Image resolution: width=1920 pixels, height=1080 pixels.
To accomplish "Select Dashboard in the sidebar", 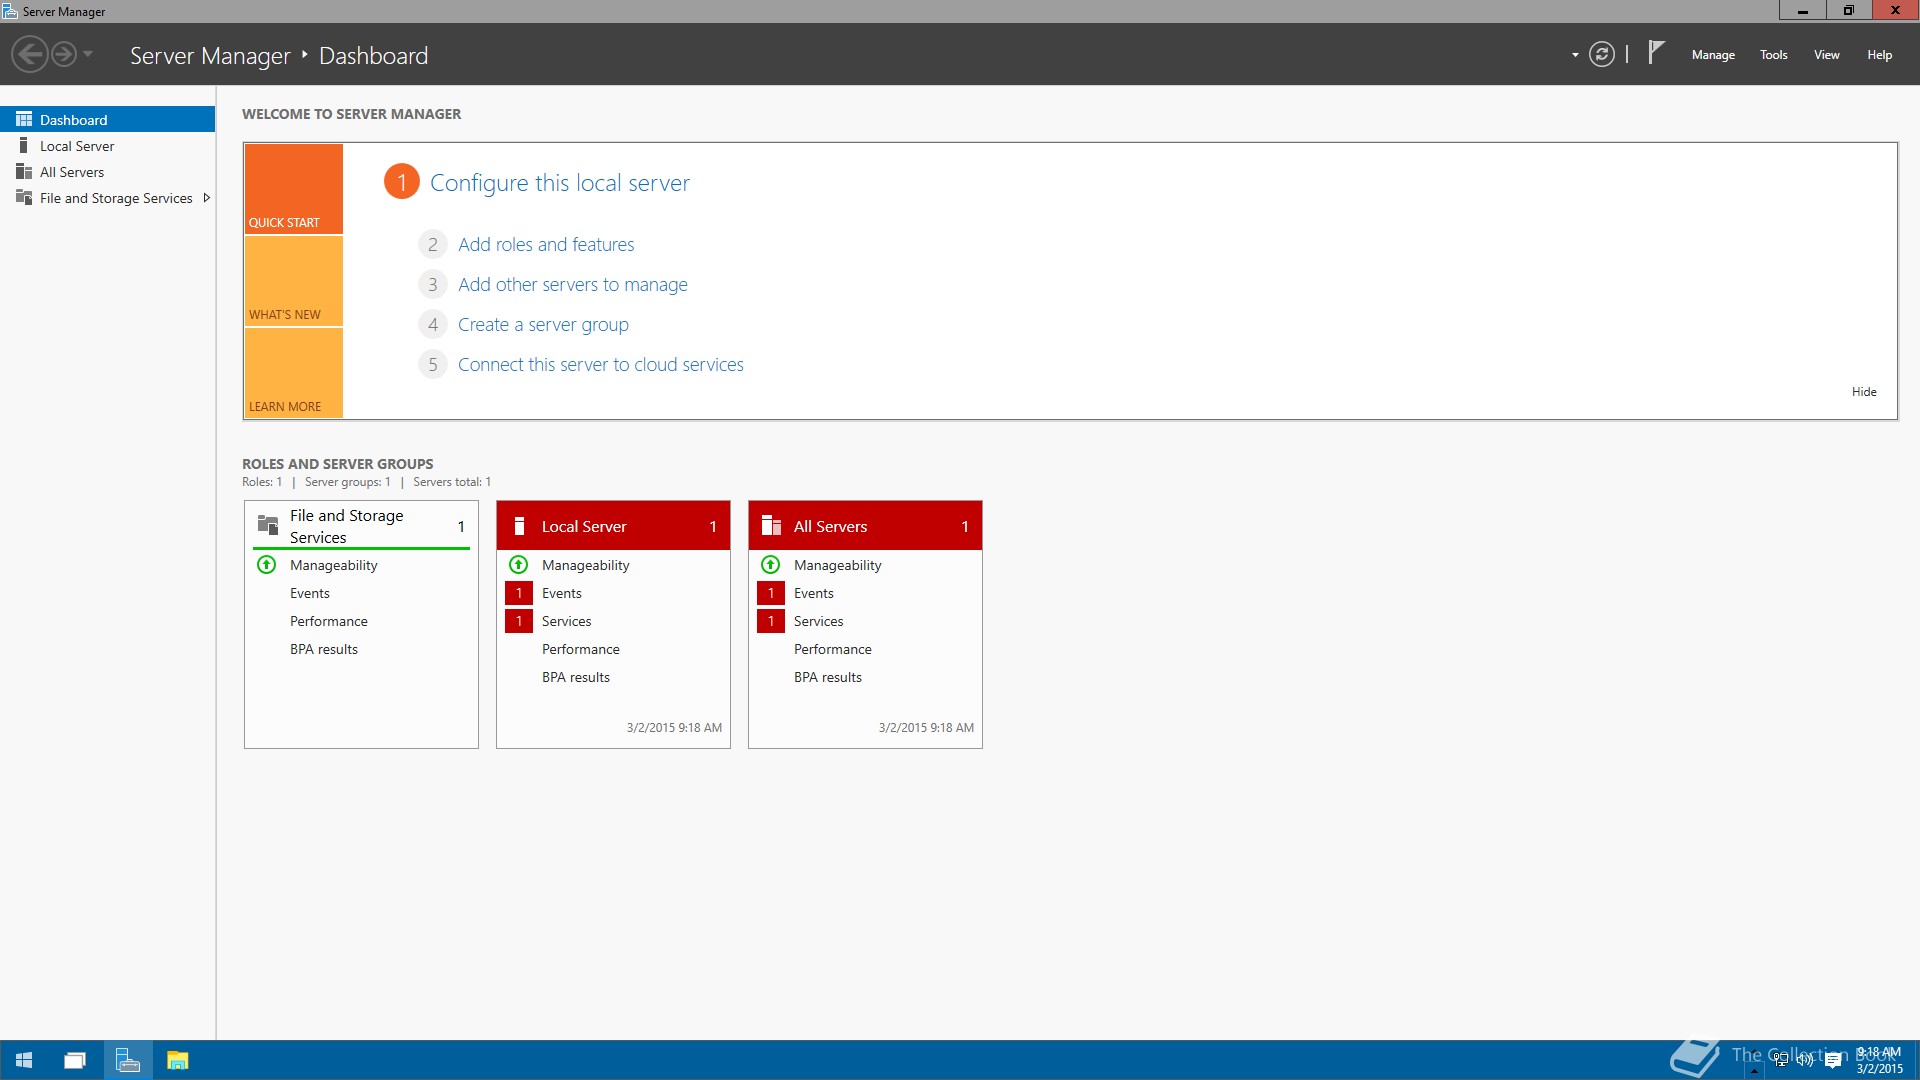I will click(107, 119).
